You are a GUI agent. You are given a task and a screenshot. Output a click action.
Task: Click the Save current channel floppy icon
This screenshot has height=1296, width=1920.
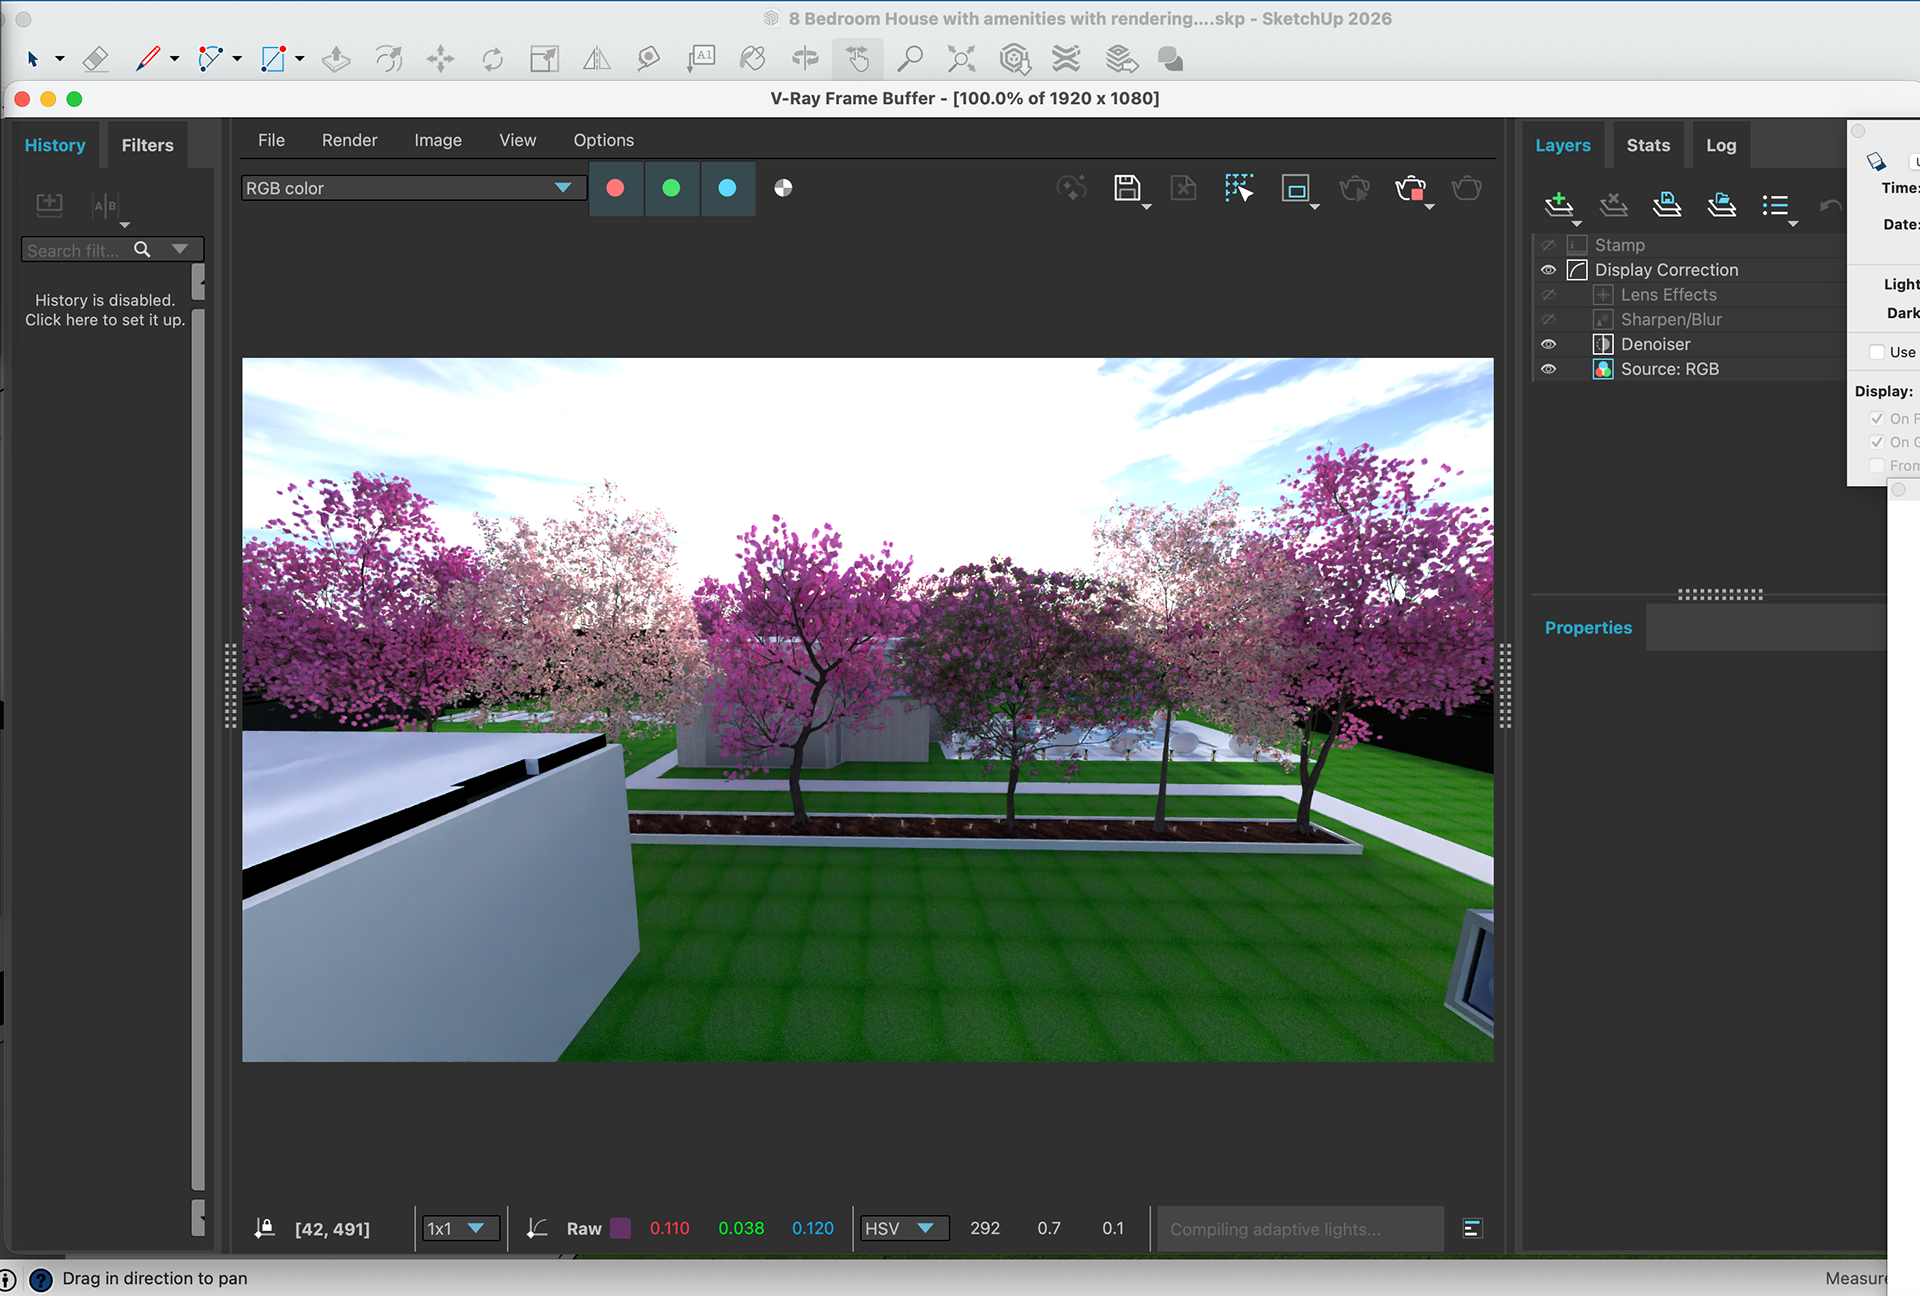coord(1127,188)
